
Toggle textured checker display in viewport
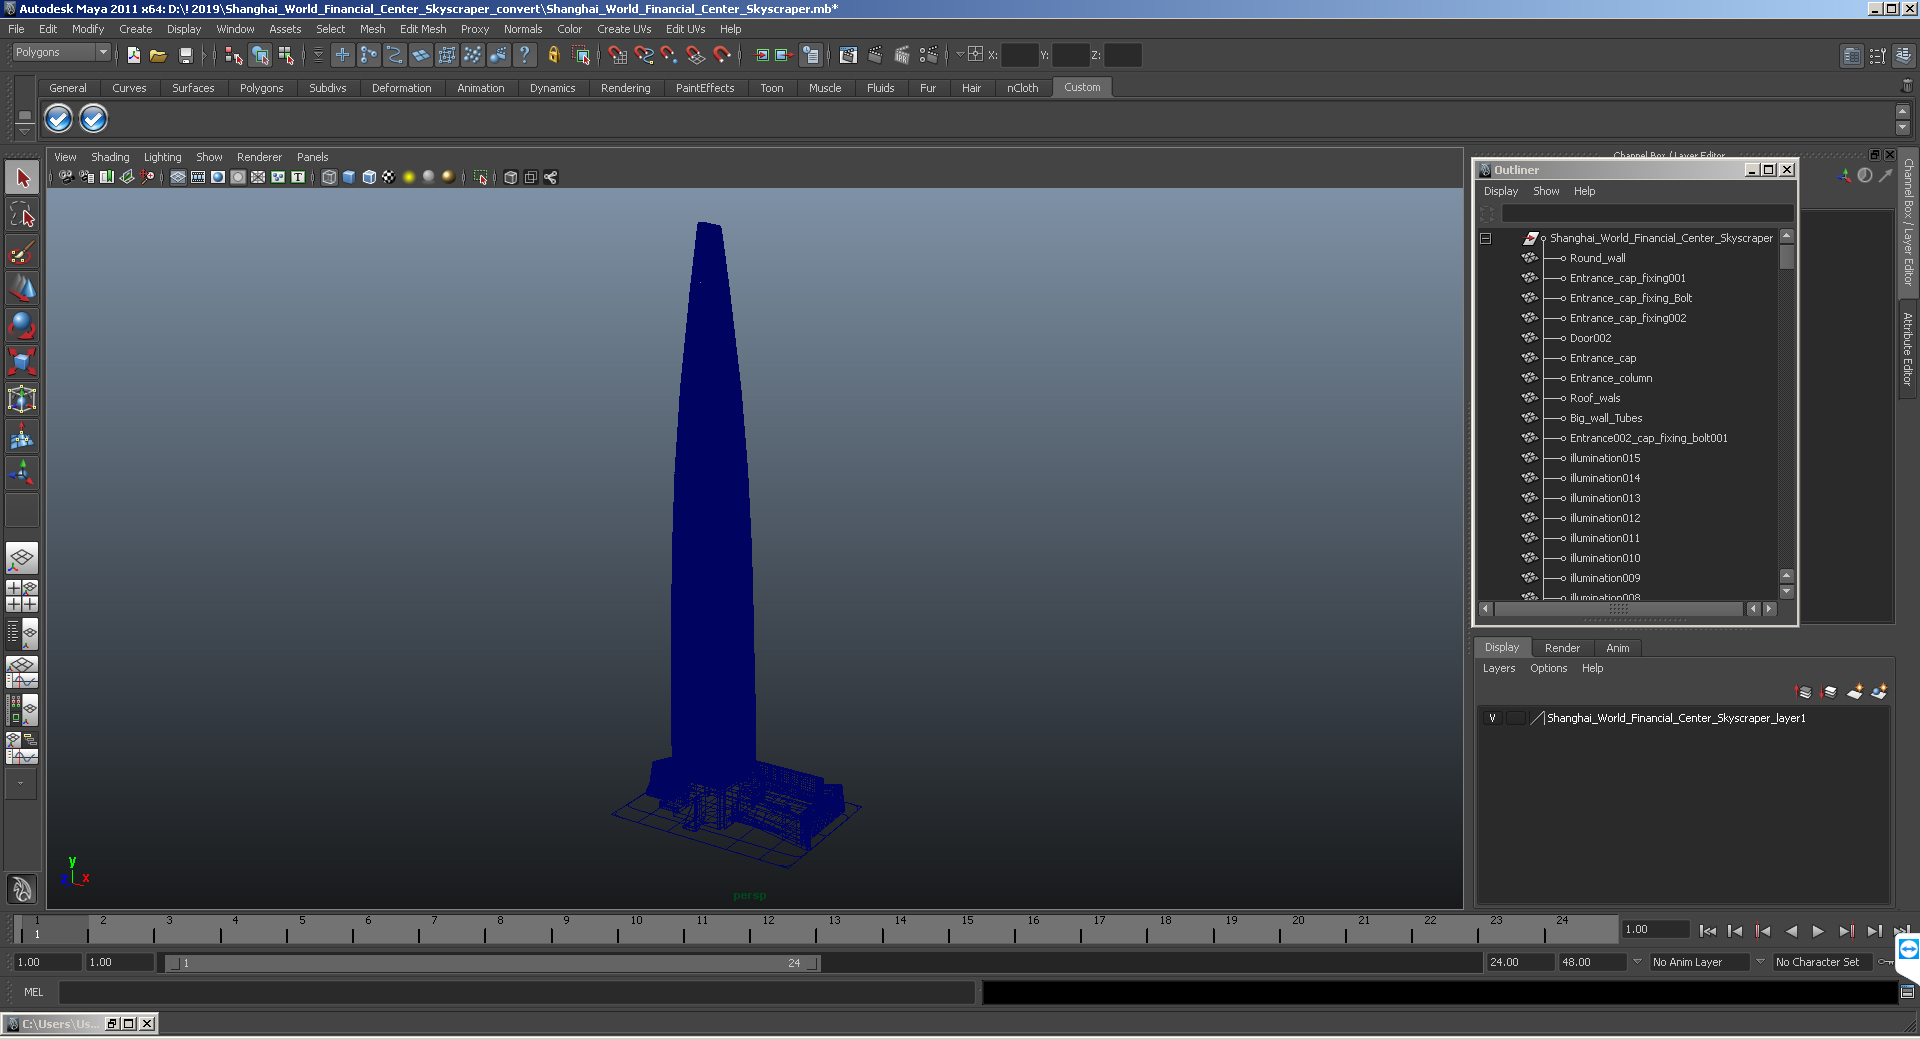coord(389,177)
